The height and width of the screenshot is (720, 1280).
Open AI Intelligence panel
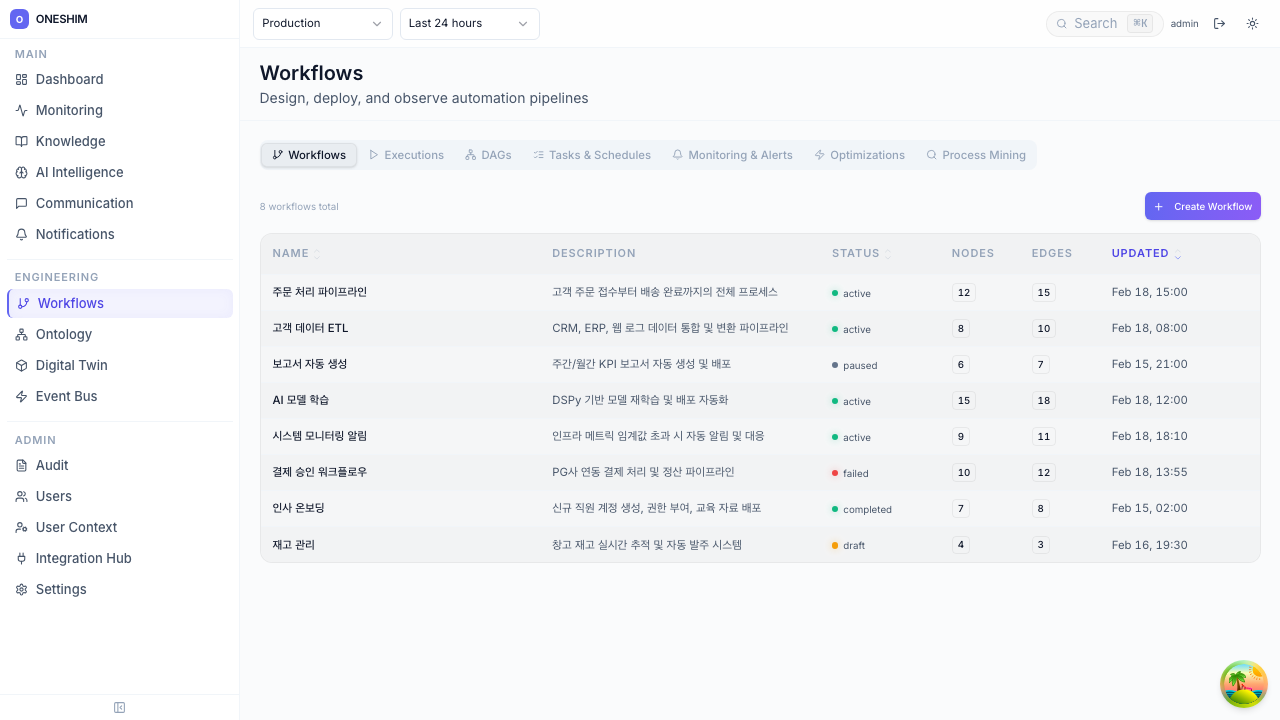click(79, 172)
